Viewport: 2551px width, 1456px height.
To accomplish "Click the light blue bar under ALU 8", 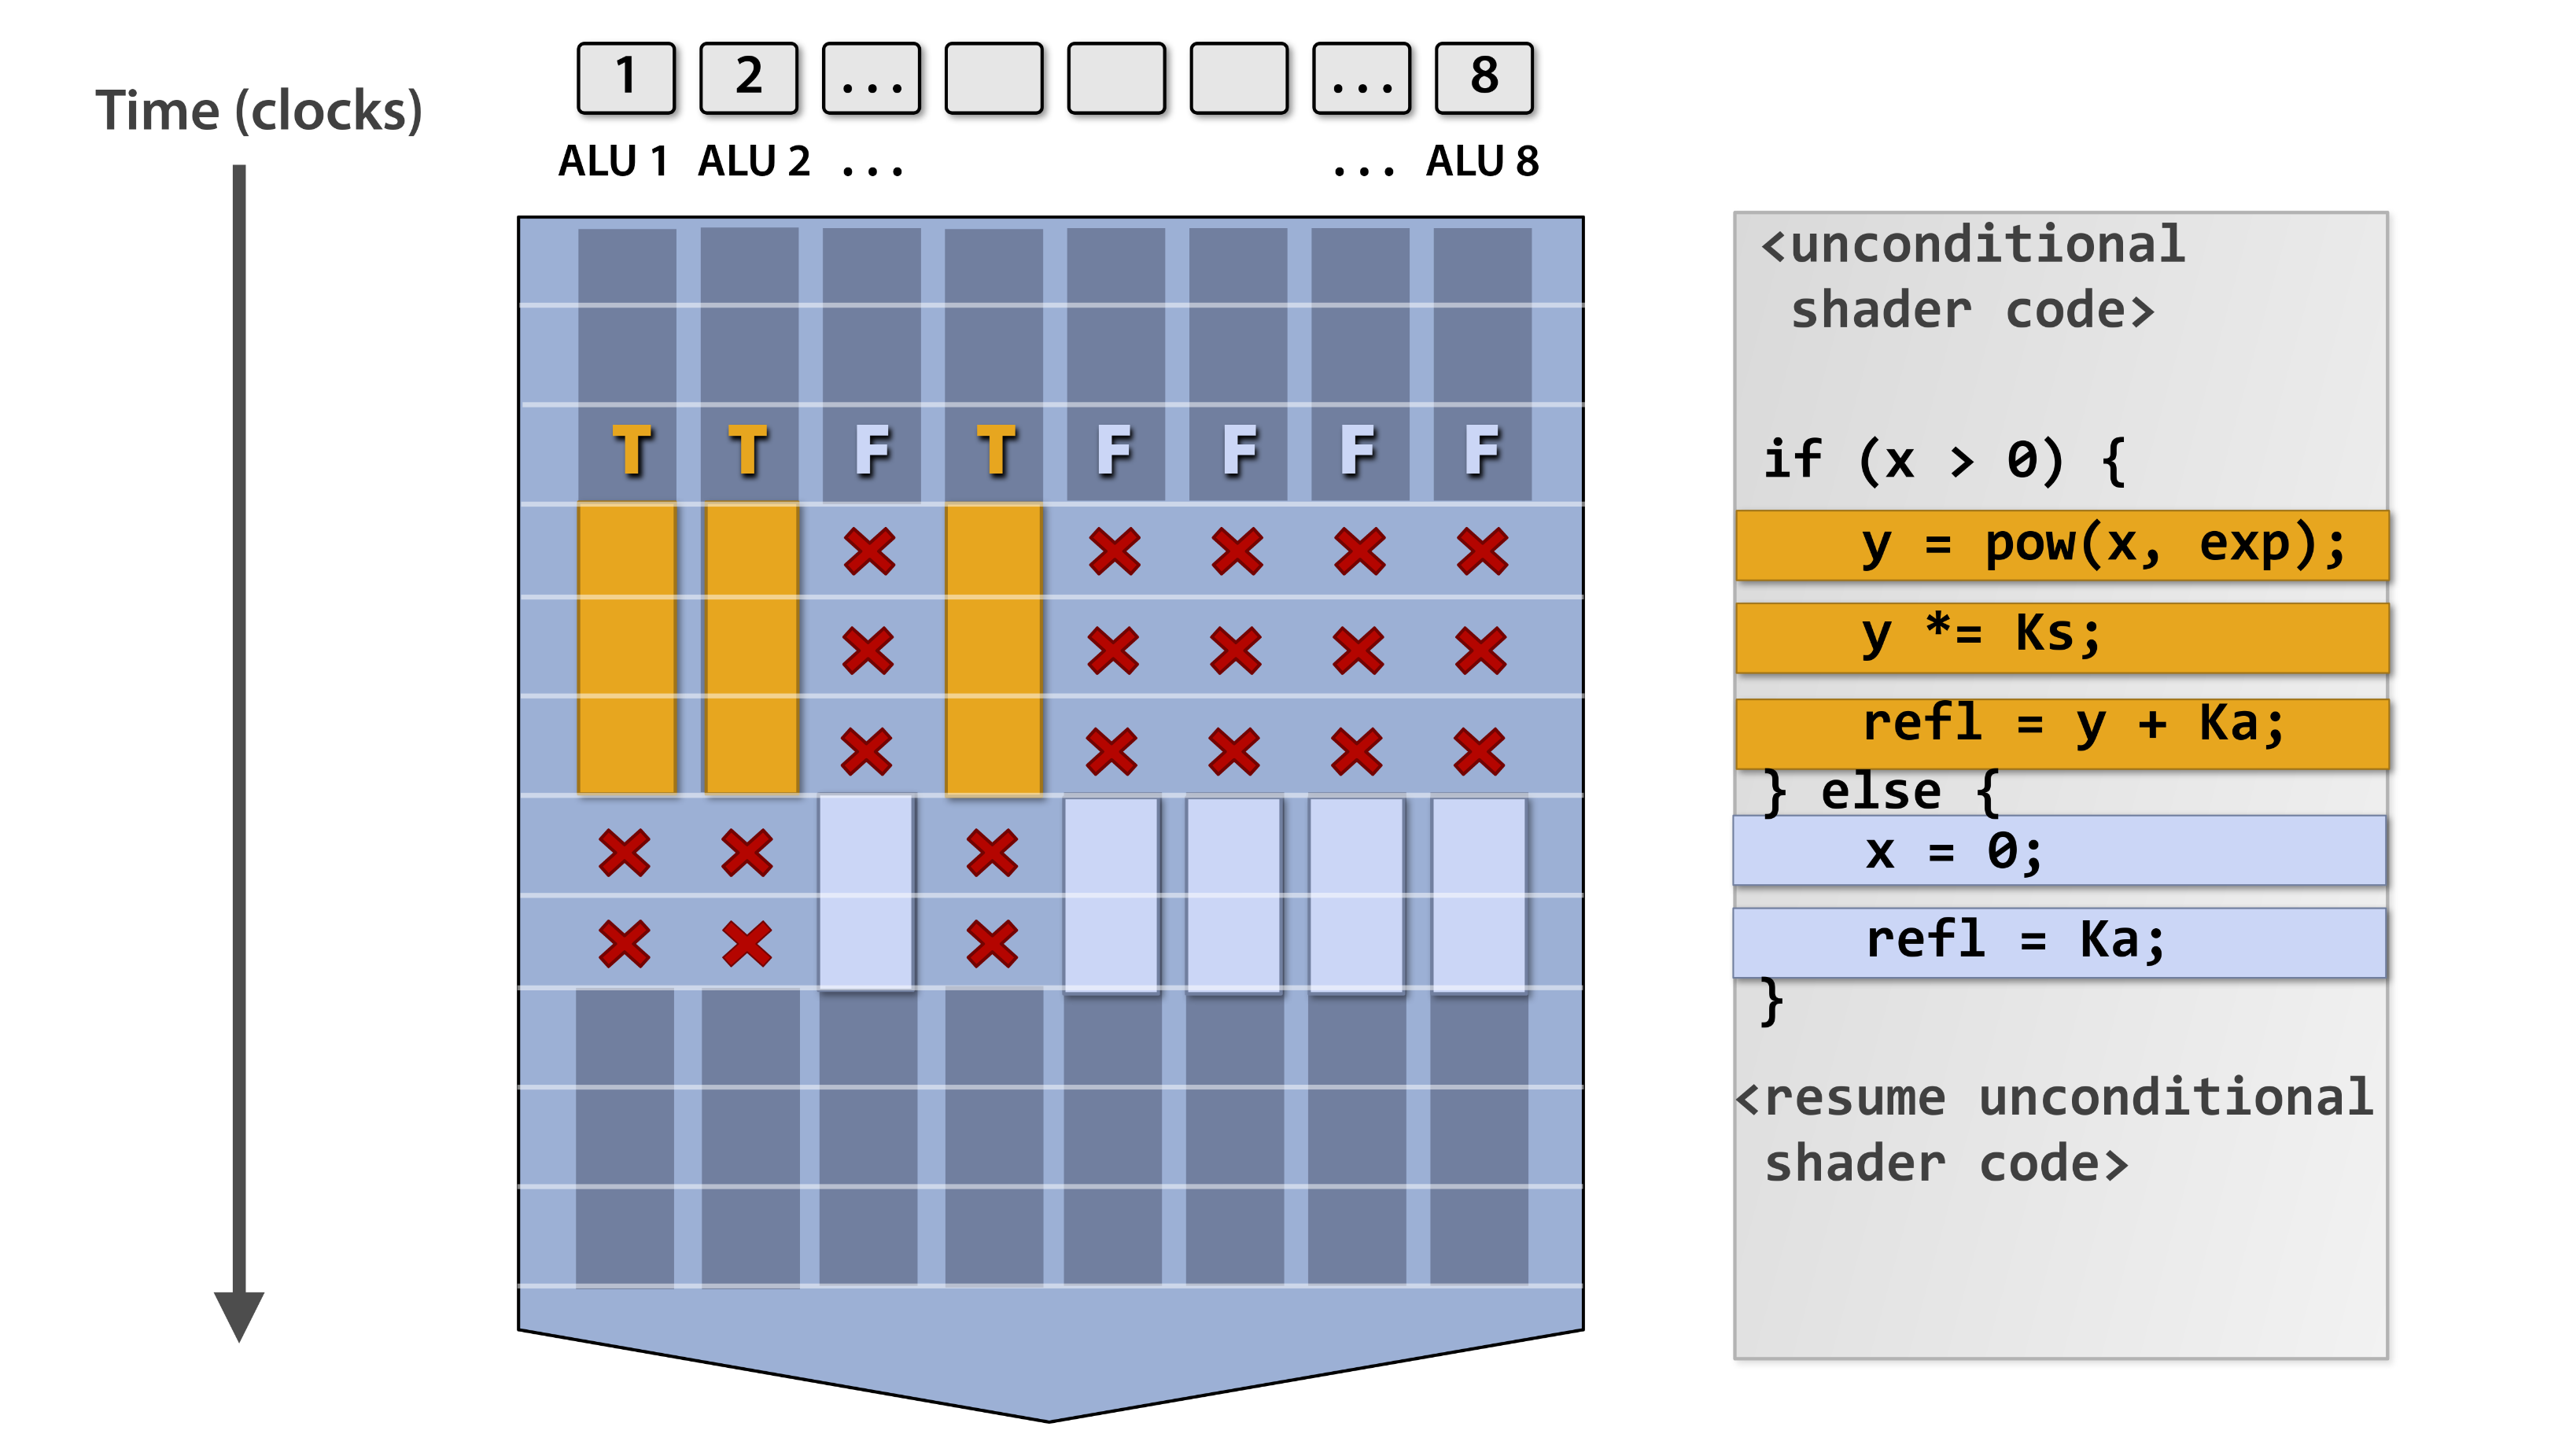I will [1478, 894].
